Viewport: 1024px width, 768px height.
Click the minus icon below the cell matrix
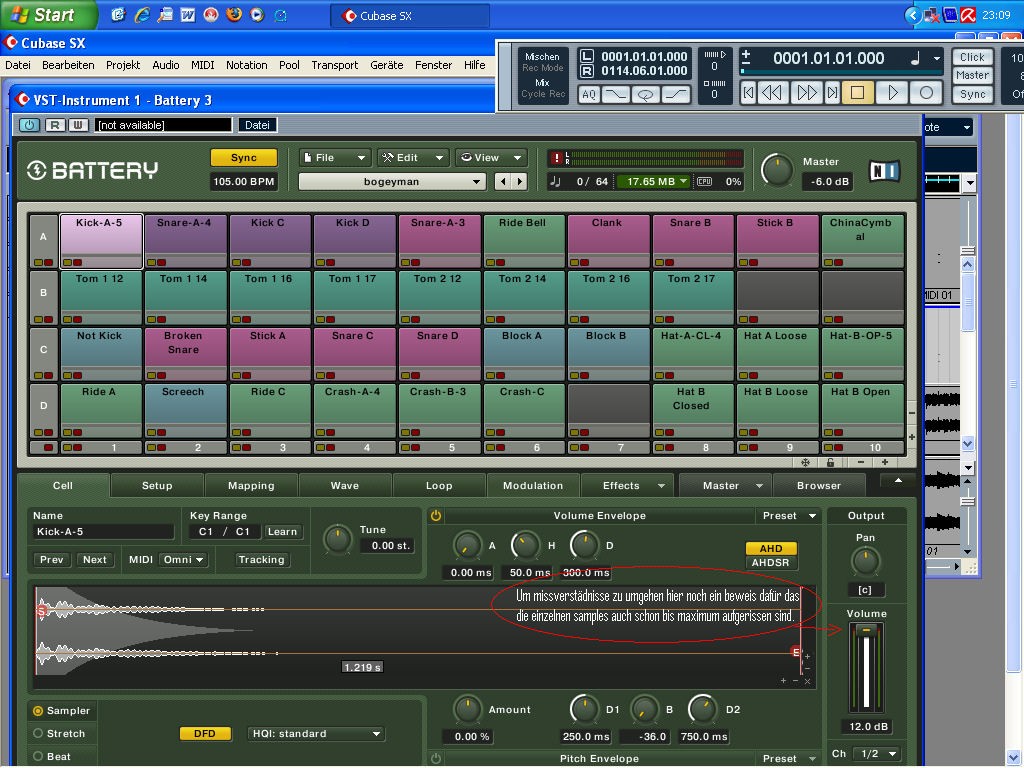[861, 462]
